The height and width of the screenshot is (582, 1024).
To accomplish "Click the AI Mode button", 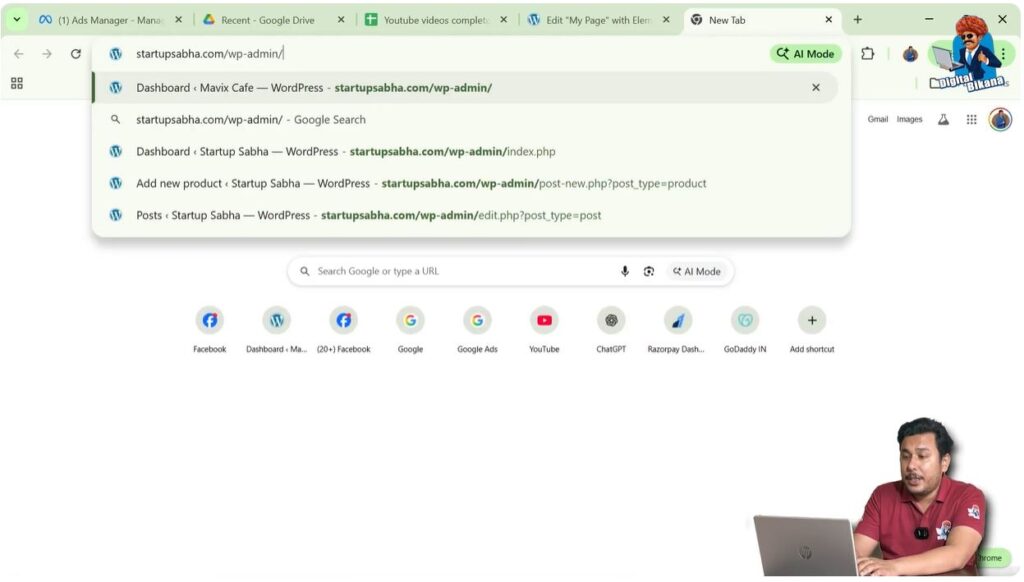I will pos(805,53).
